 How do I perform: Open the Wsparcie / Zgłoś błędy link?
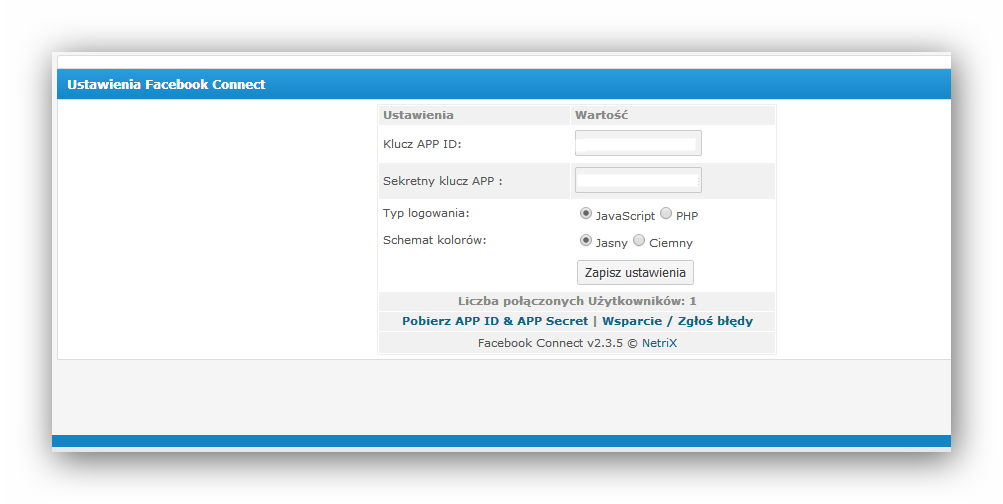677,321
